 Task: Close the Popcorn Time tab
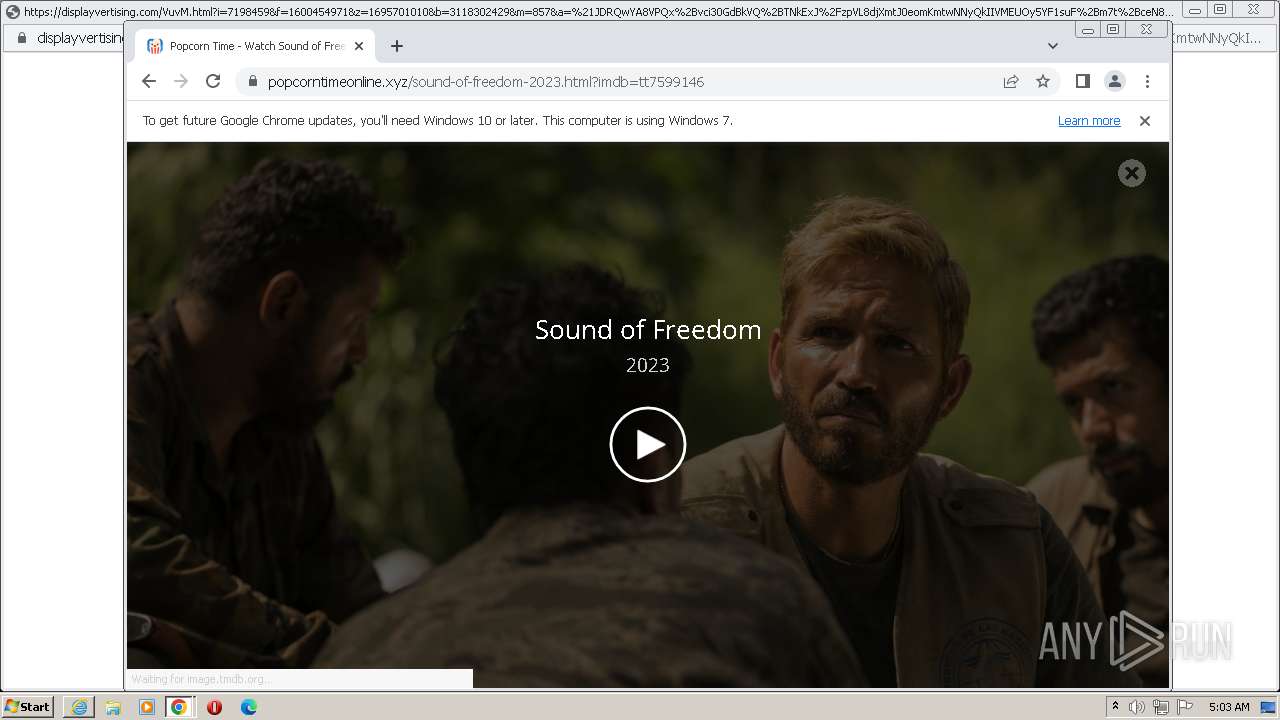[x=359, y=46]
